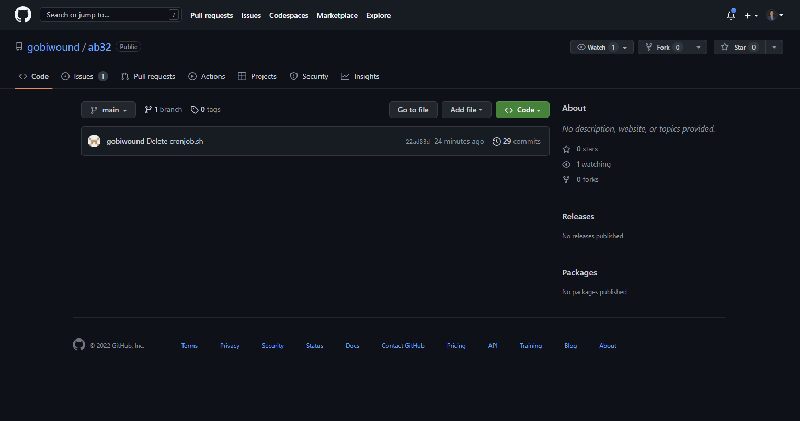Switch to the repository Issues tab
The height and width of the screenshot is (421, 800).
[x=84, y=77]
